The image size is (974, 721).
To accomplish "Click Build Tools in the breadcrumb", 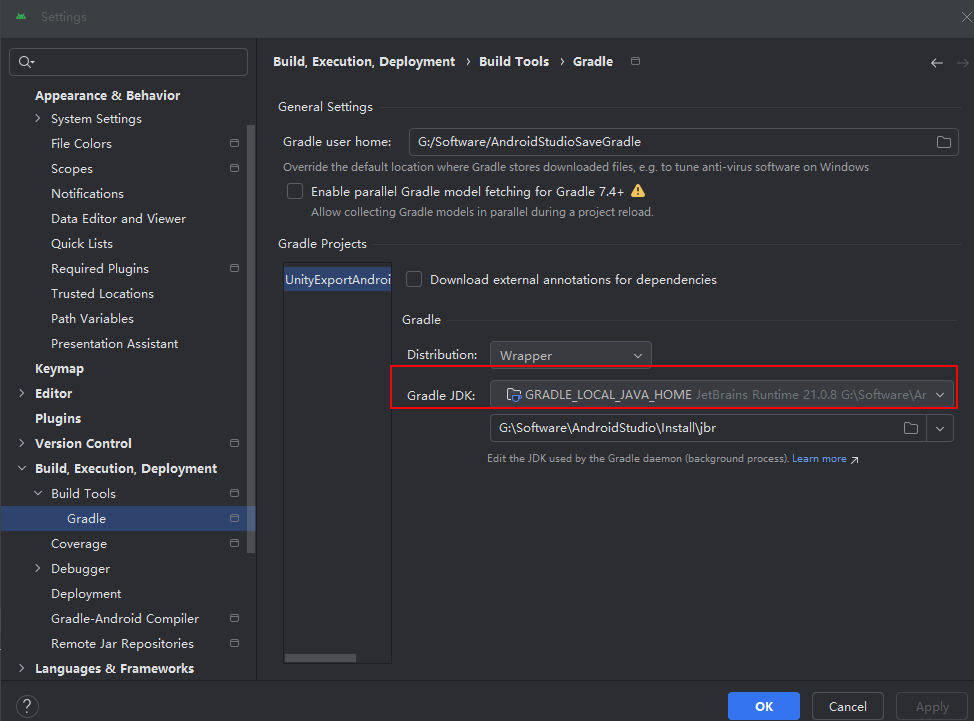I will pos(514,61).
